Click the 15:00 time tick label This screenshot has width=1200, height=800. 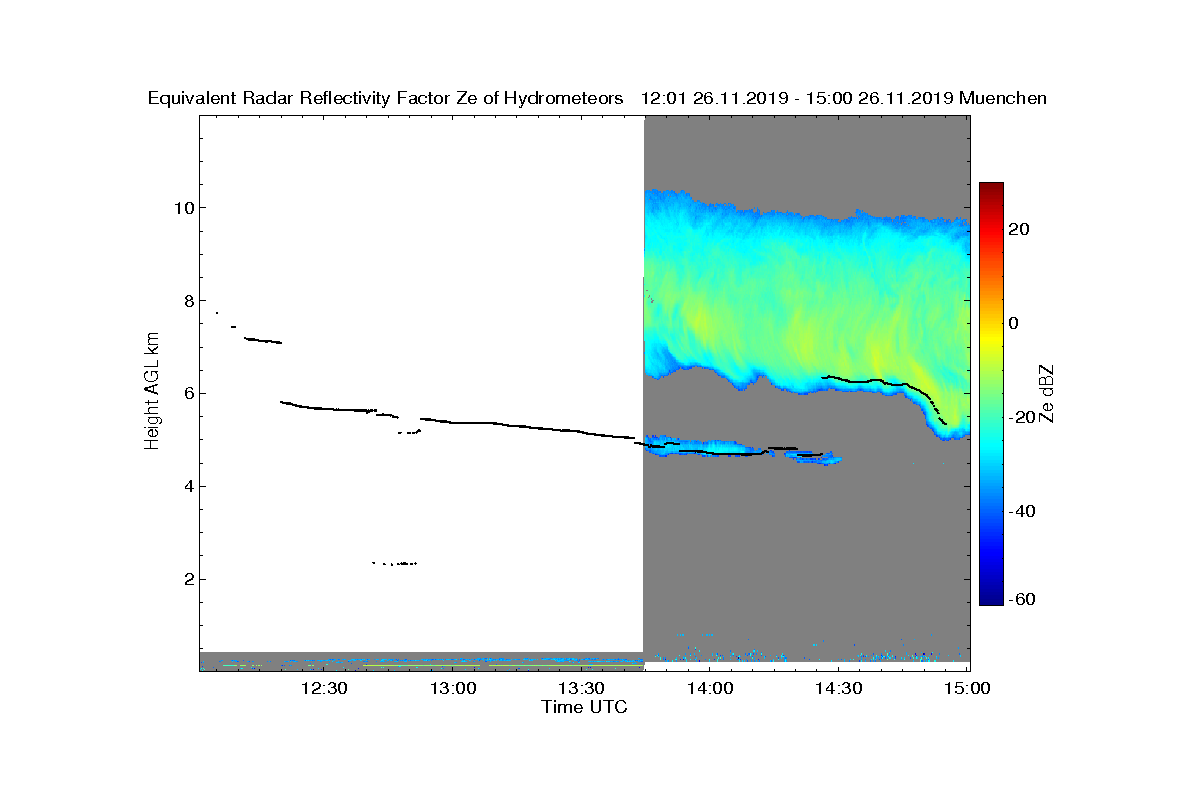pyautogui.click(x=967, y=688)
